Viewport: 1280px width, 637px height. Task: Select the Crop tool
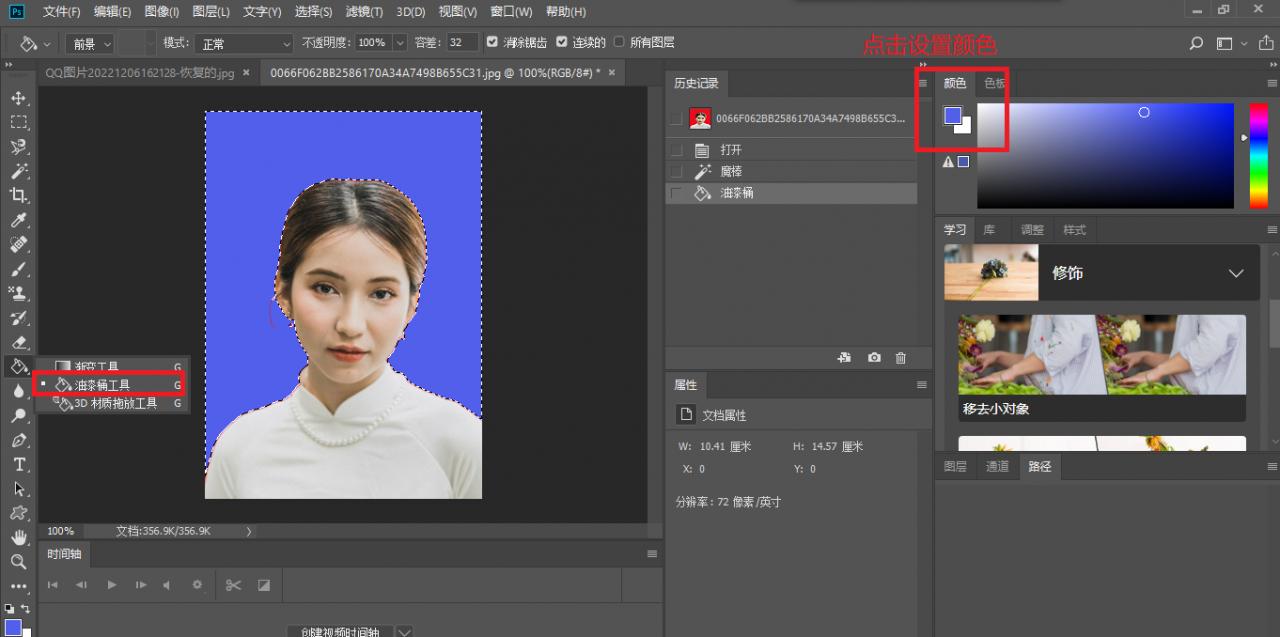(x=18, y=196)
